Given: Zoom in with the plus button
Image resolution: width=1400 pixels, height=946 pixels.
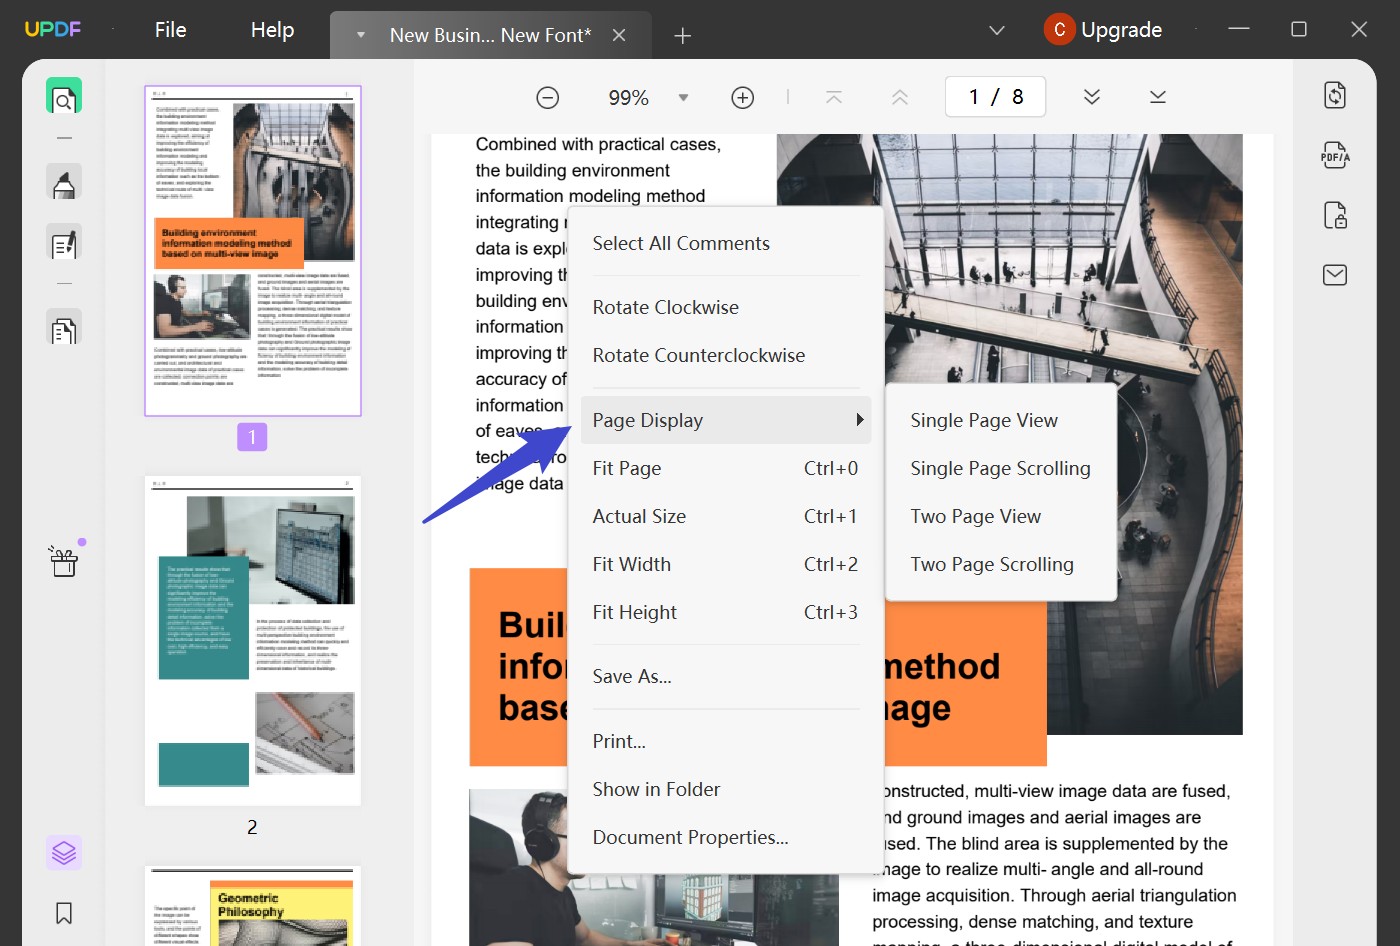Looking at the screenshot, I should click(742, 97).
